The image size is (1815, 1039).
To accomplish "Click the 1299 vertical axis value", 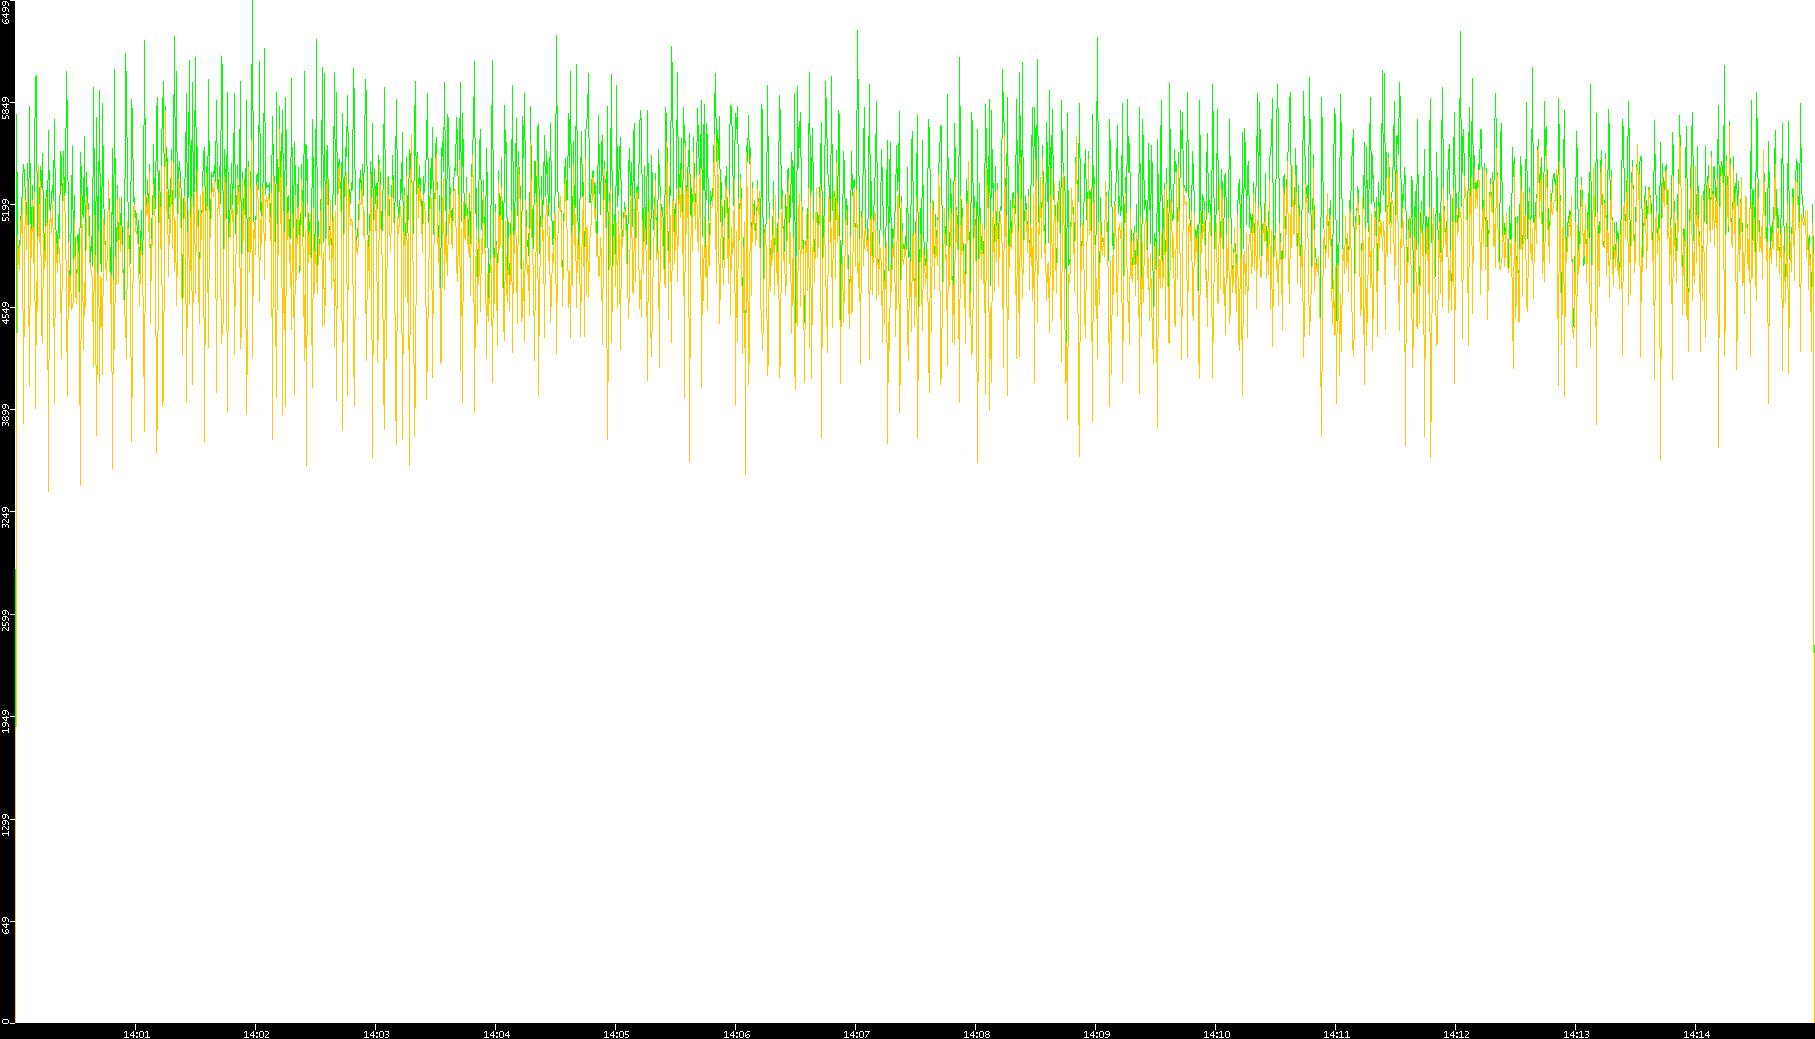I will coord(7,825).
